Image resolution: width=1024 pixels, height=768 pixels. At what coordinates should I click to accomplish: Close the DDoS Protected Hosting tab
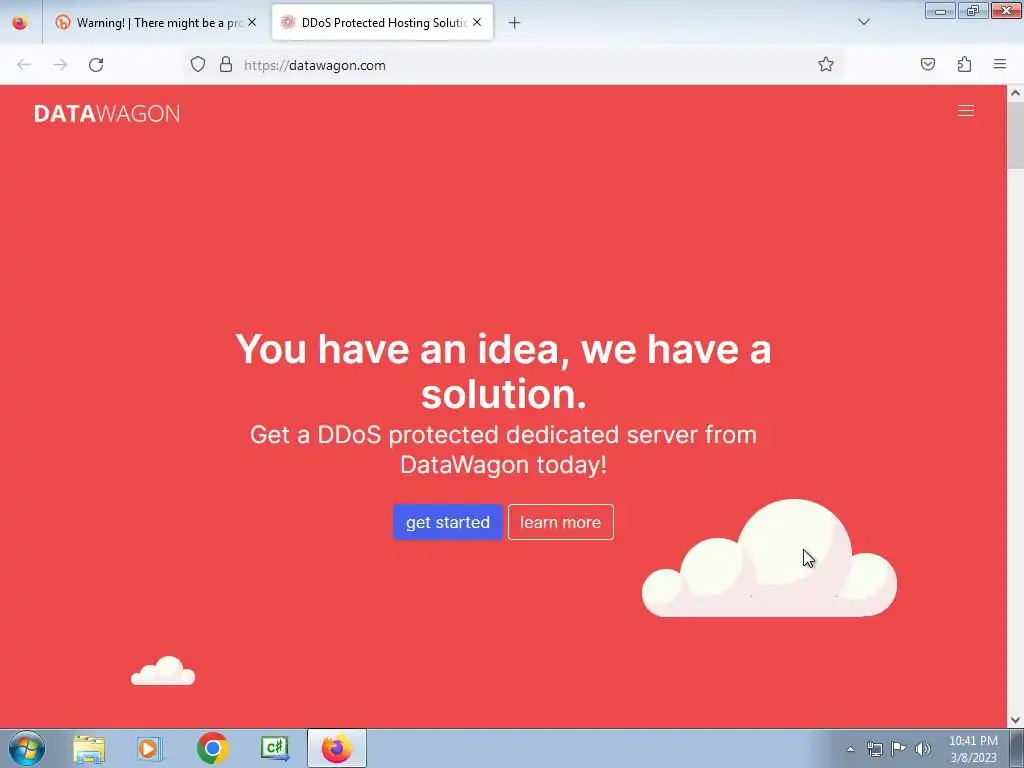click(x=477, y=22)
